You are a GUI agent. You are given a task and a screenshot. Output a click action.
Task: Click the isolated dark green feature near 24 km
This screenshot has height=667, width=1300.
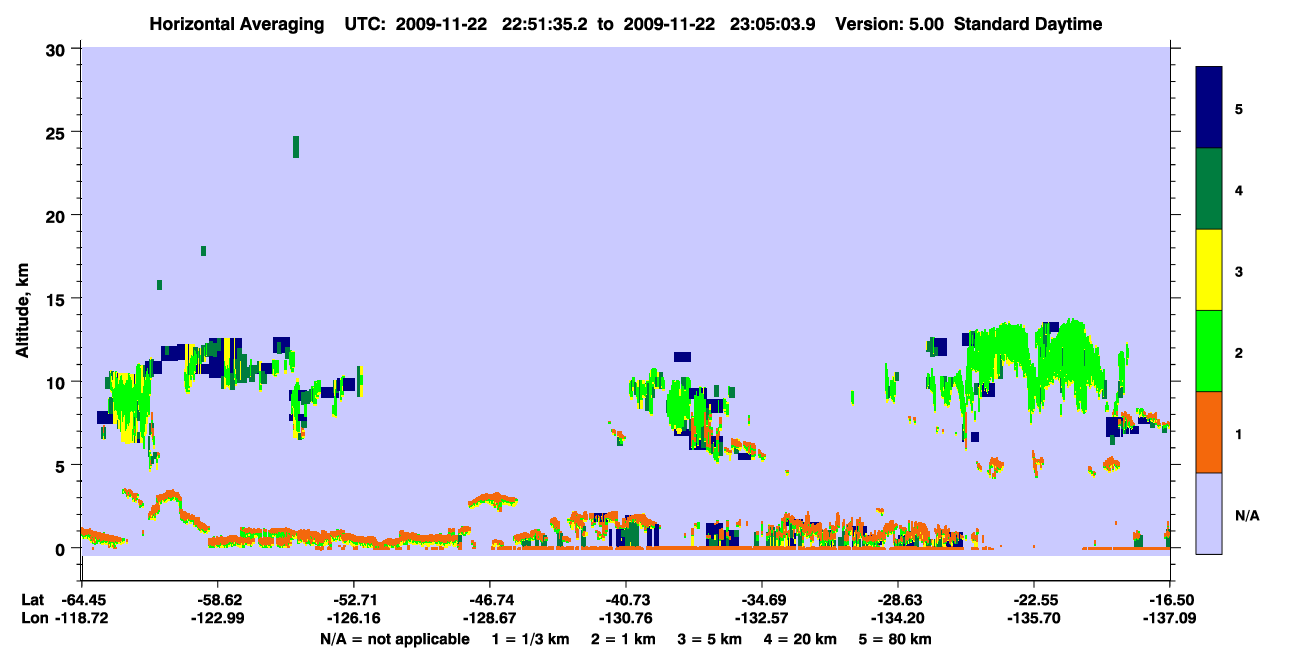[x=296, y=146]
